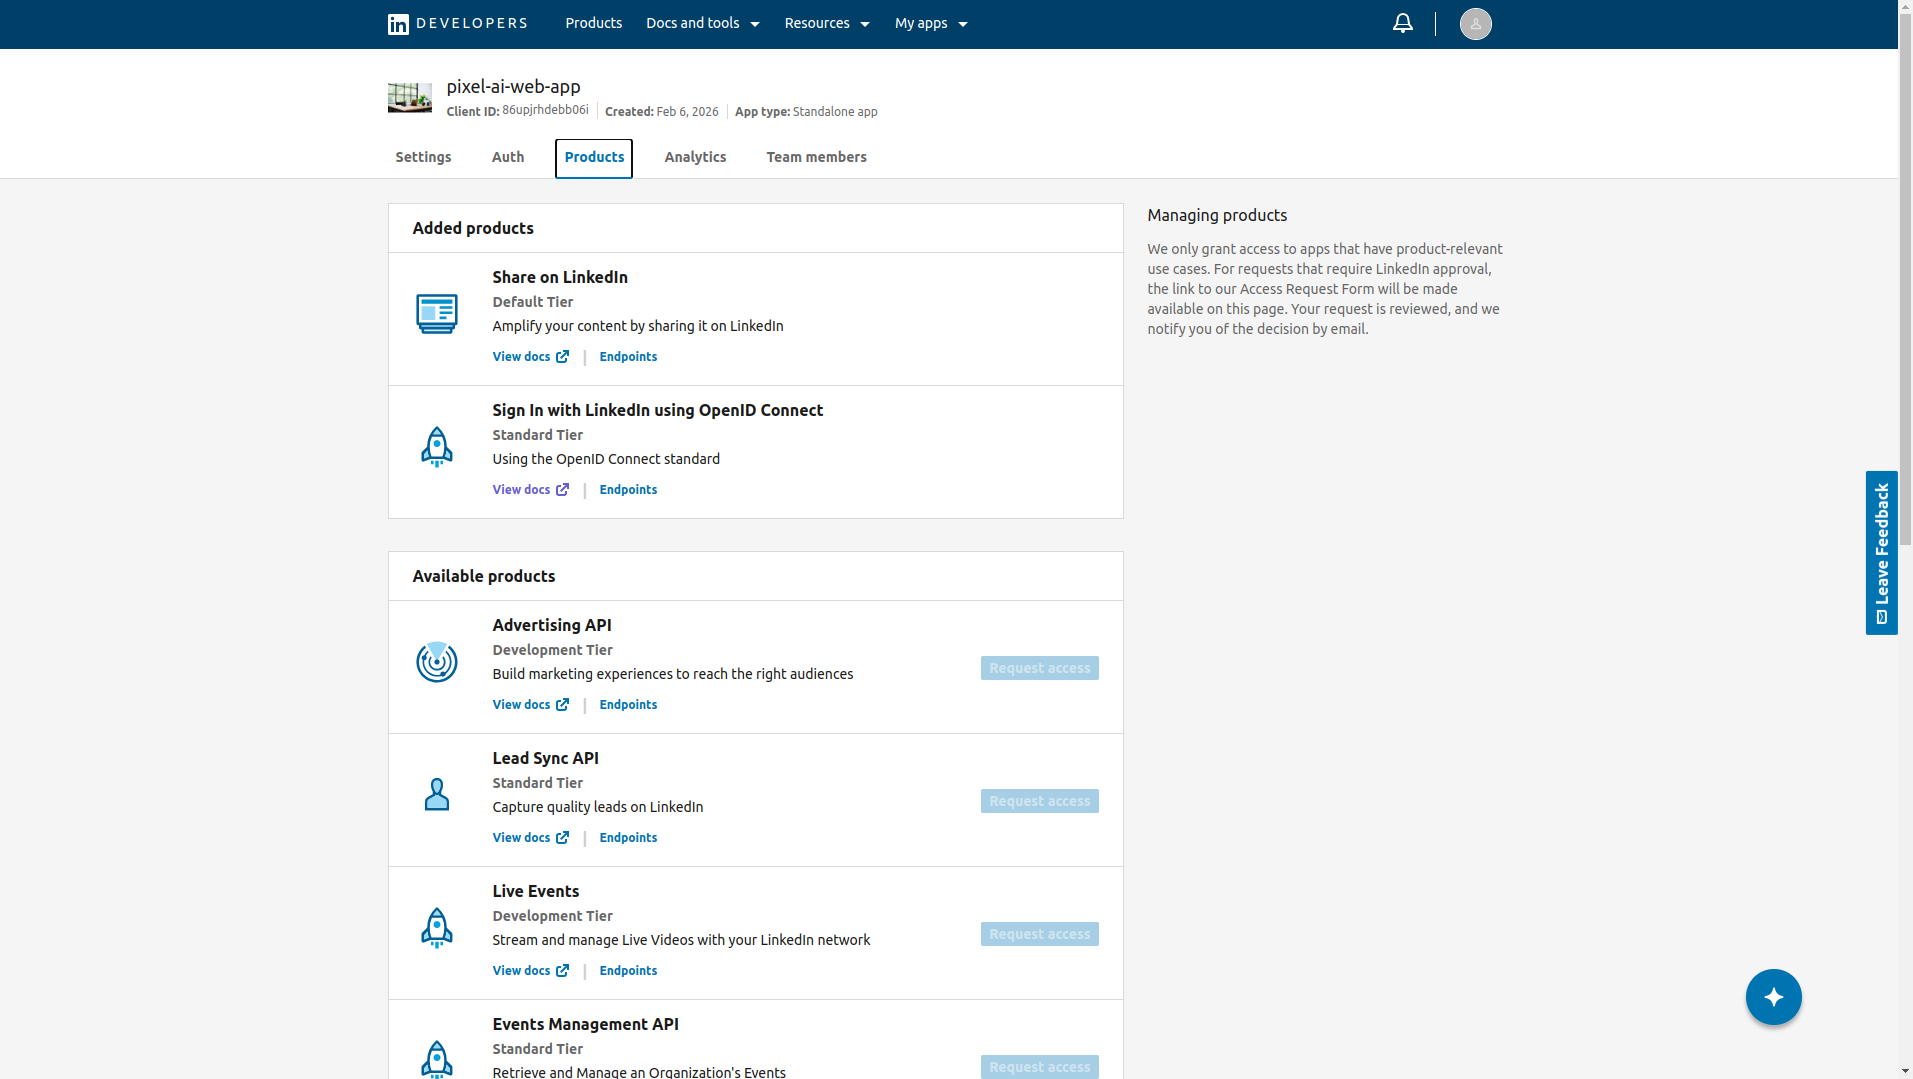This screenshot has width=1913, height=1079.
Task: Click the LinkedIn Developers logo
Action: point(457,24)
